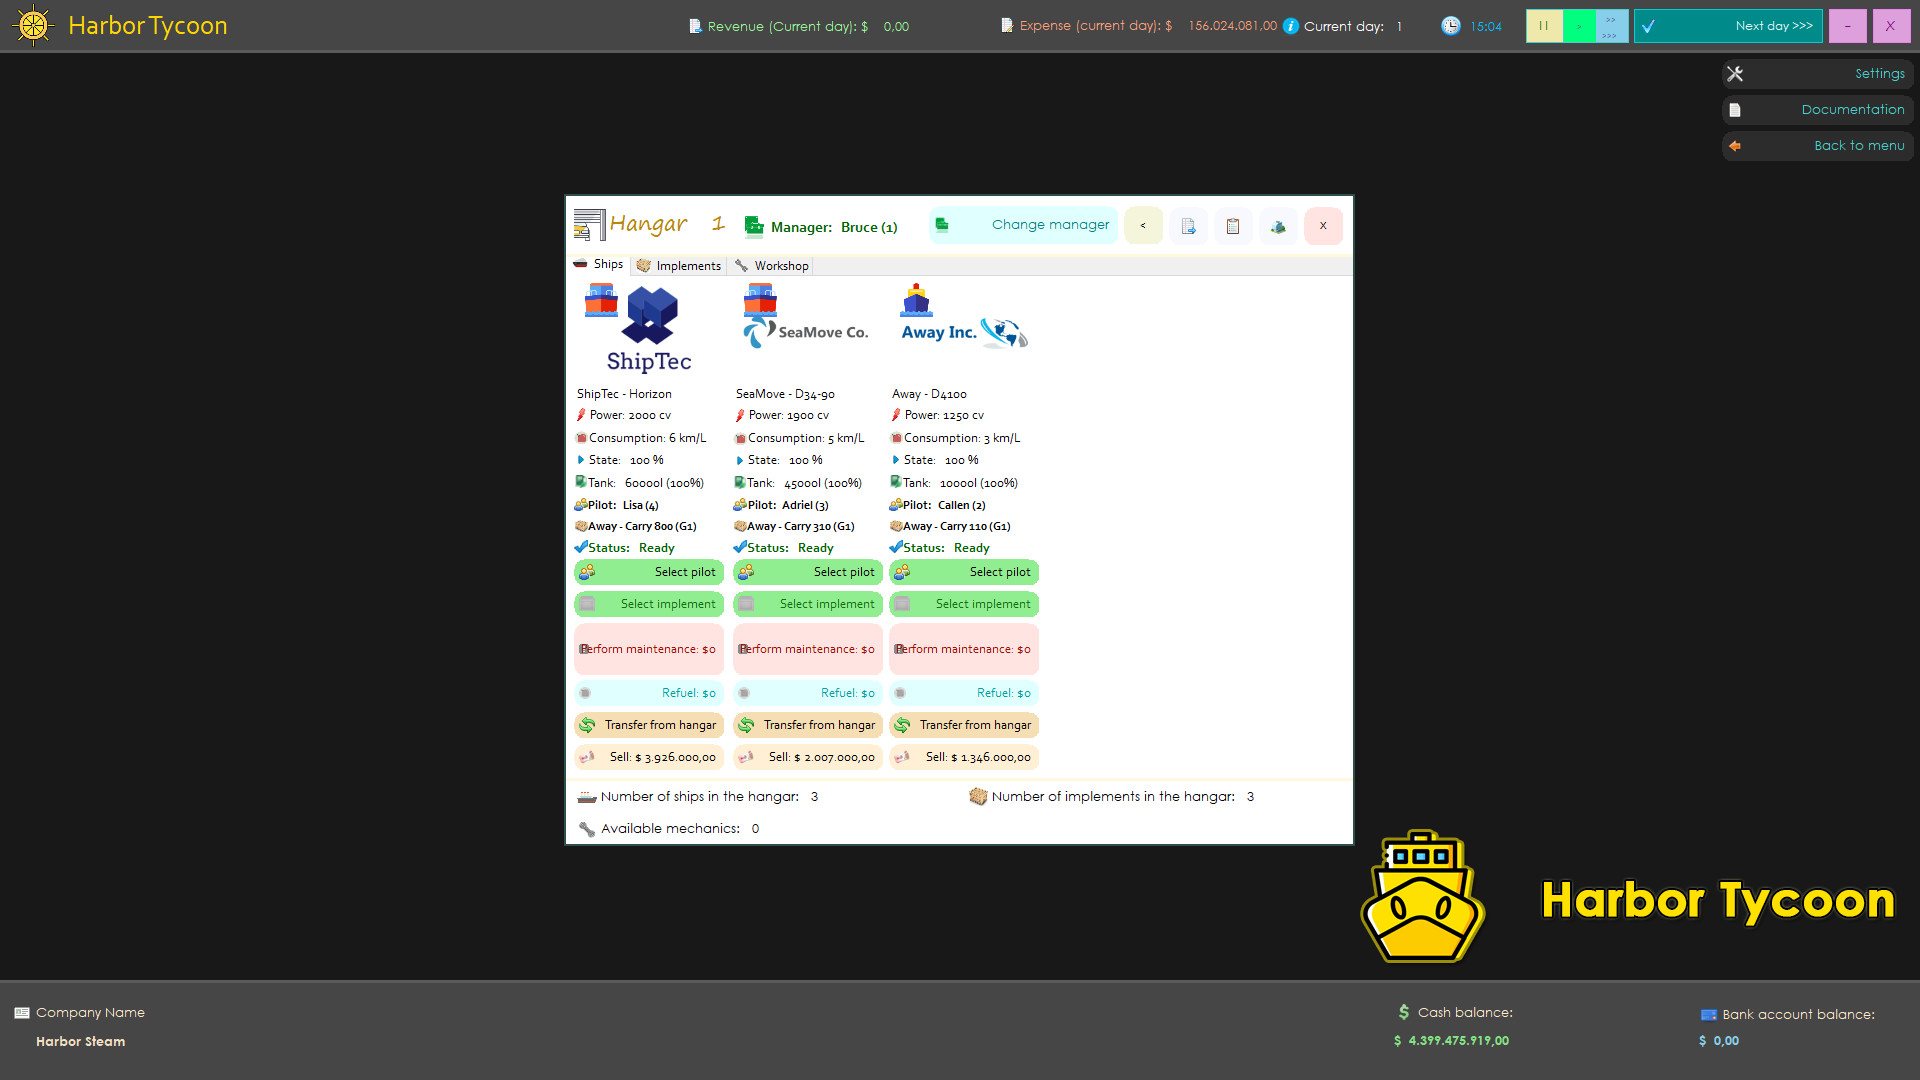Pause the game simulation

(1544, 25)
